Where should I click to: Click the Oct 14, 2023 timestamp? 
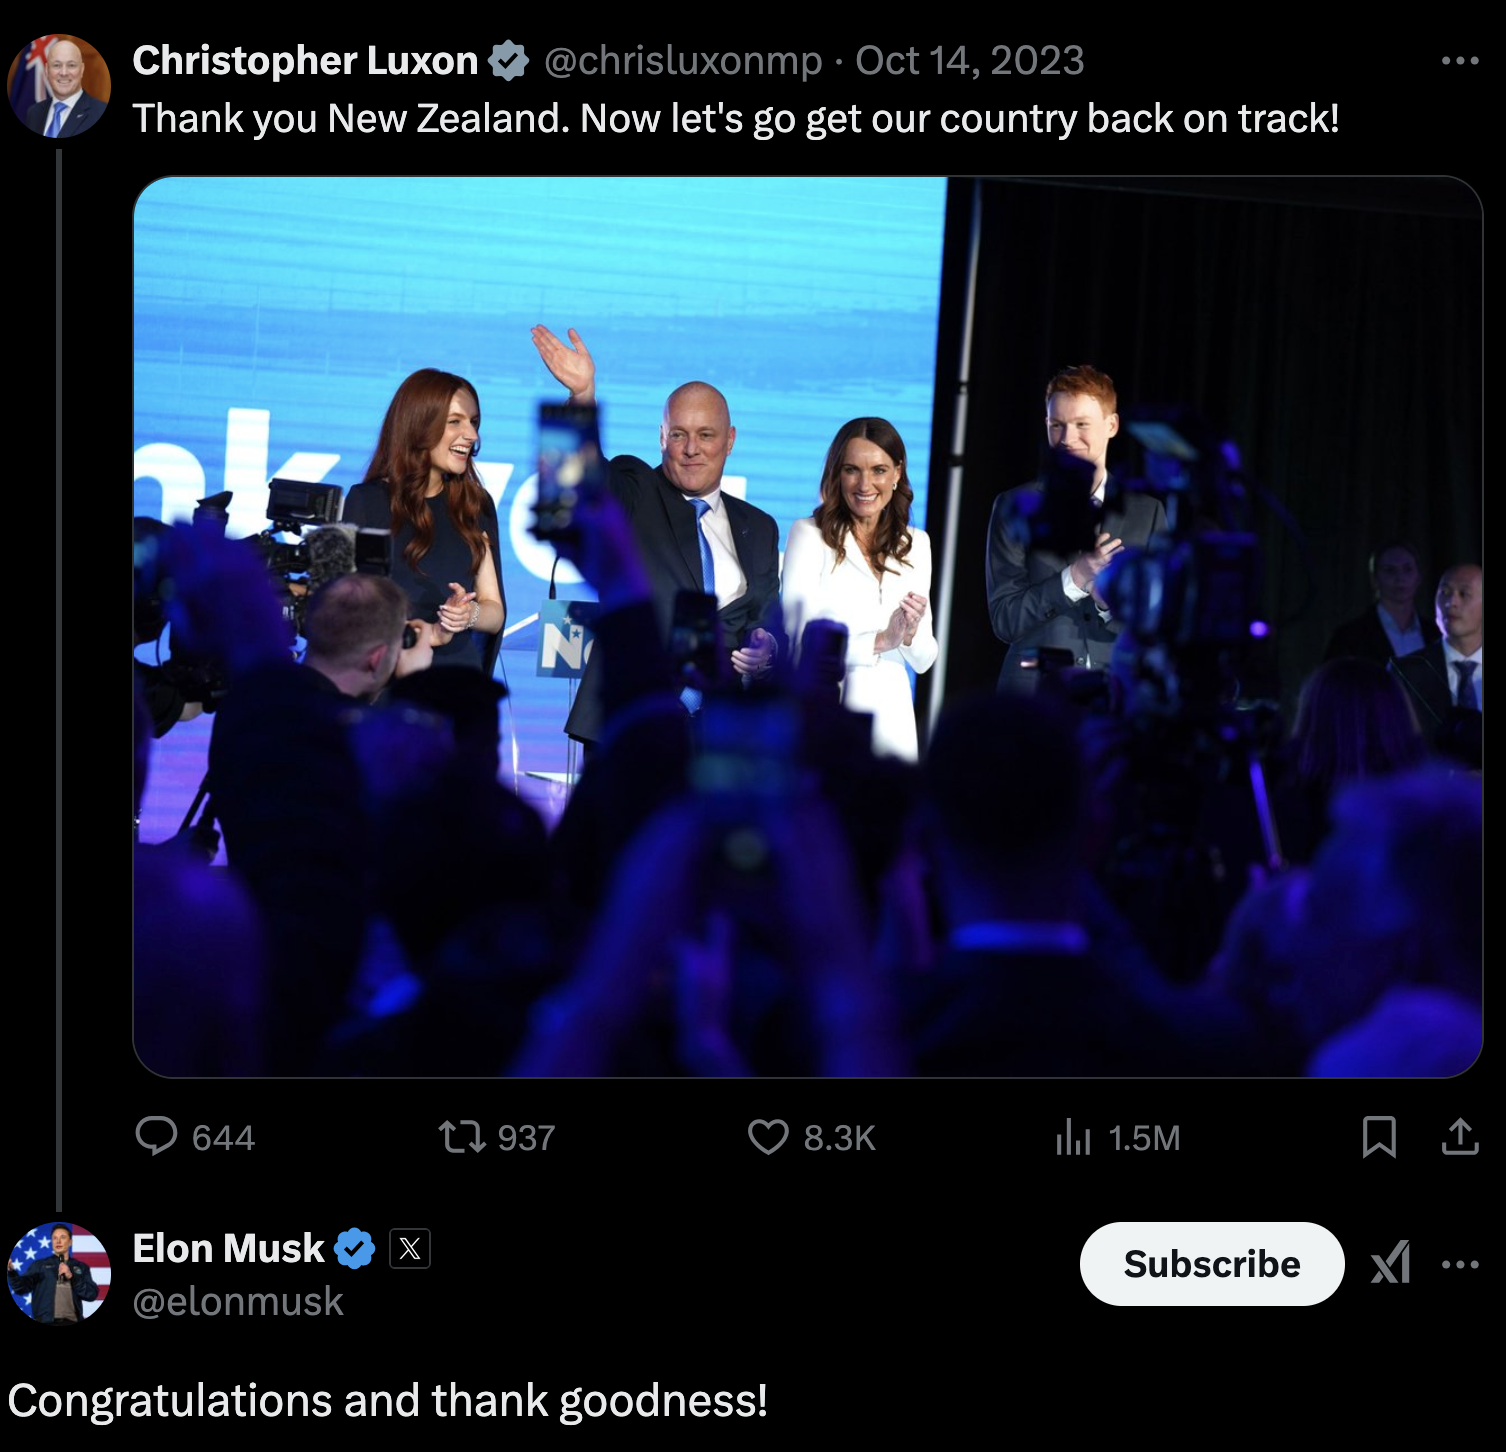969,61
